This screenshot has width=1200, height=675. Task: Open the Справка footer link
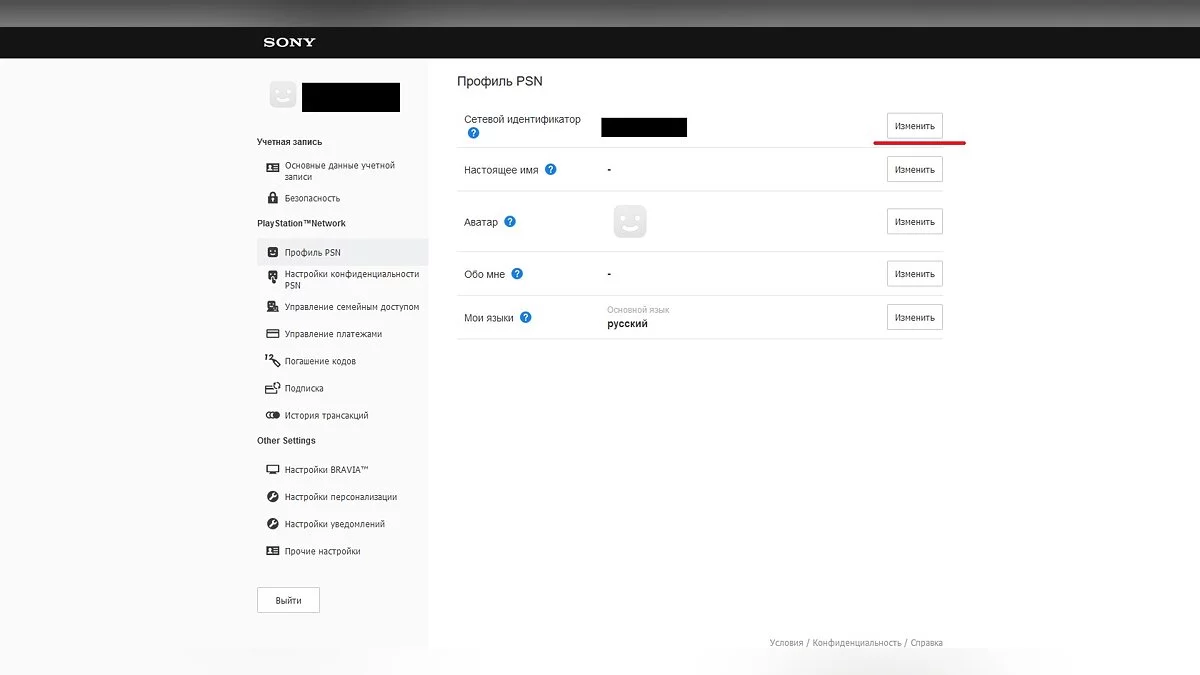click(927, 643)
